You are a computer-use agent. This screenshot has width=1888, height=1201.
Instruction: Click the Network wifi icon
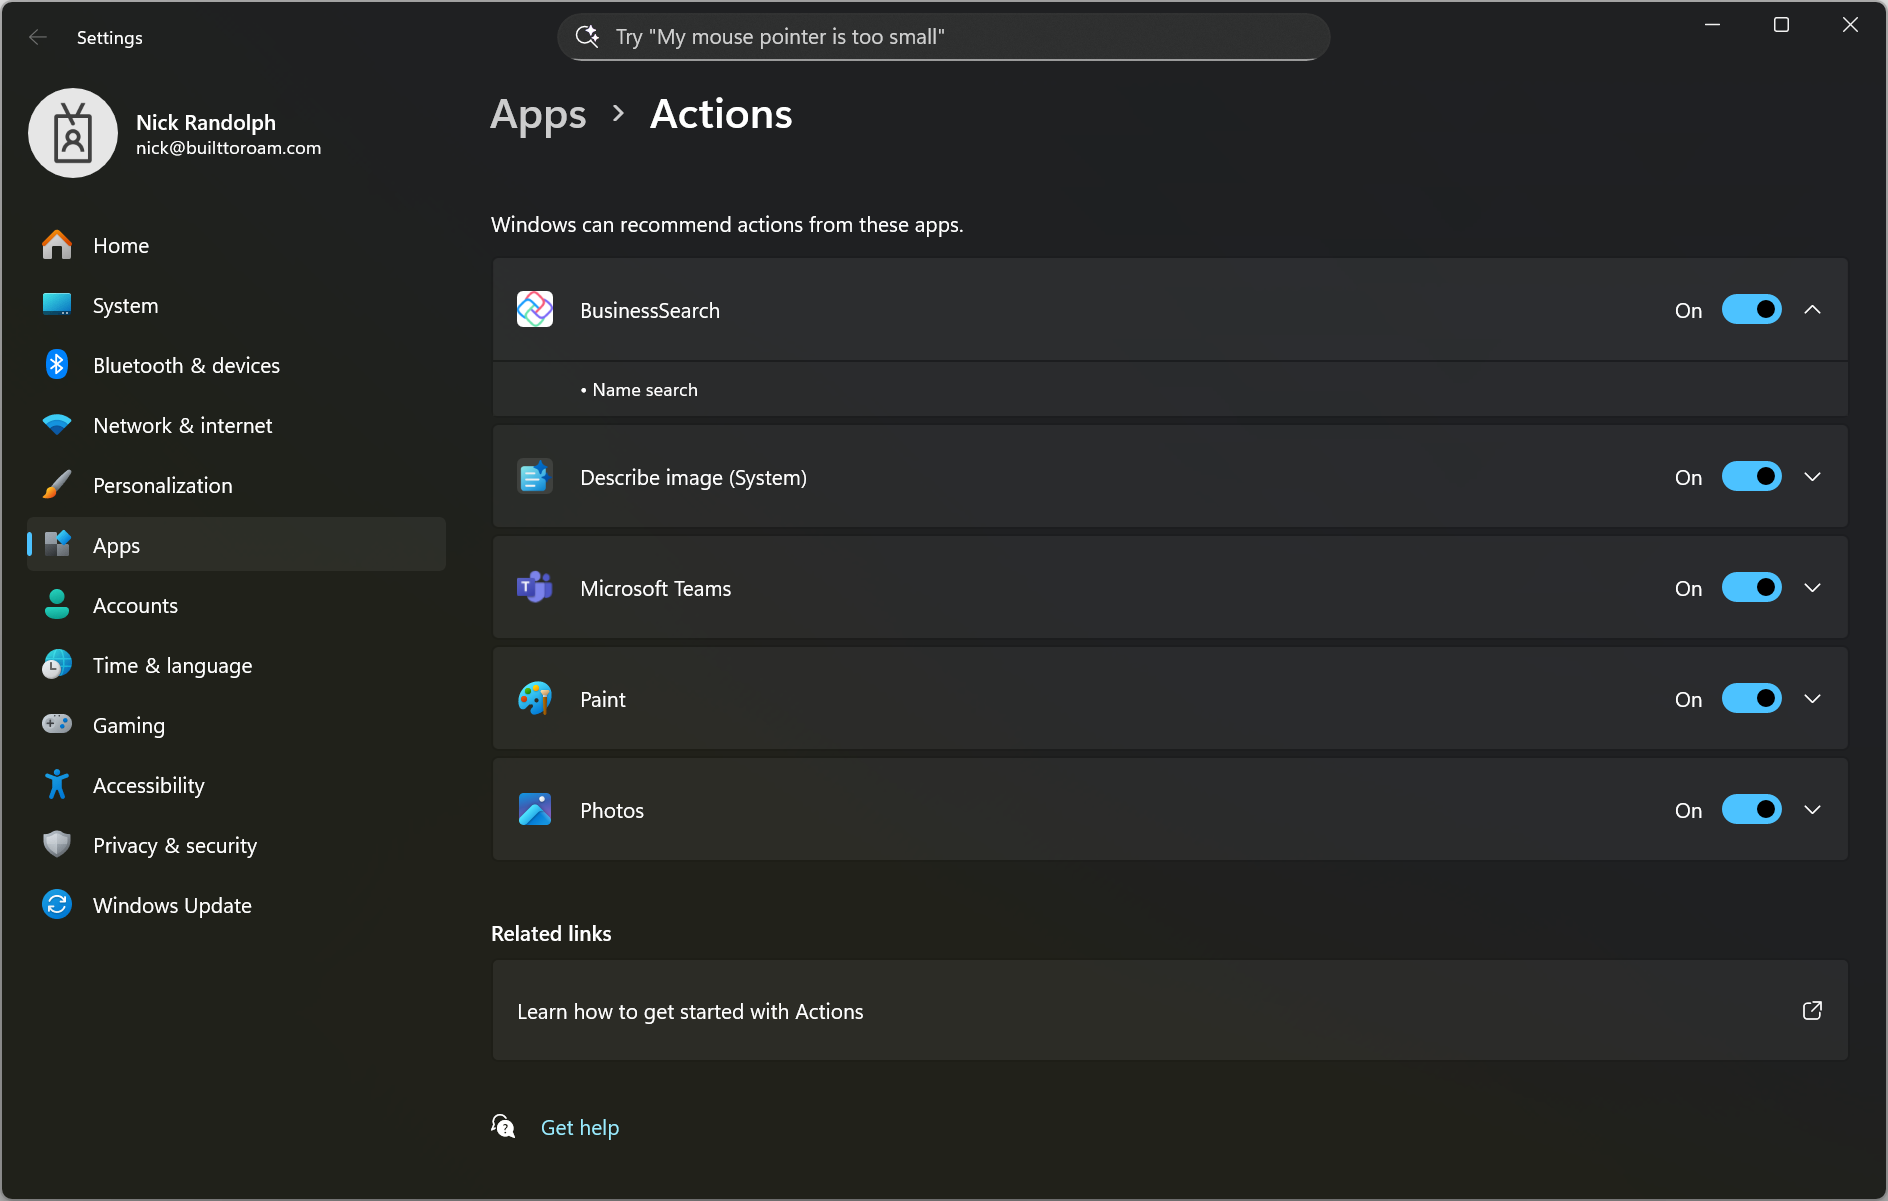pos(57,425)
